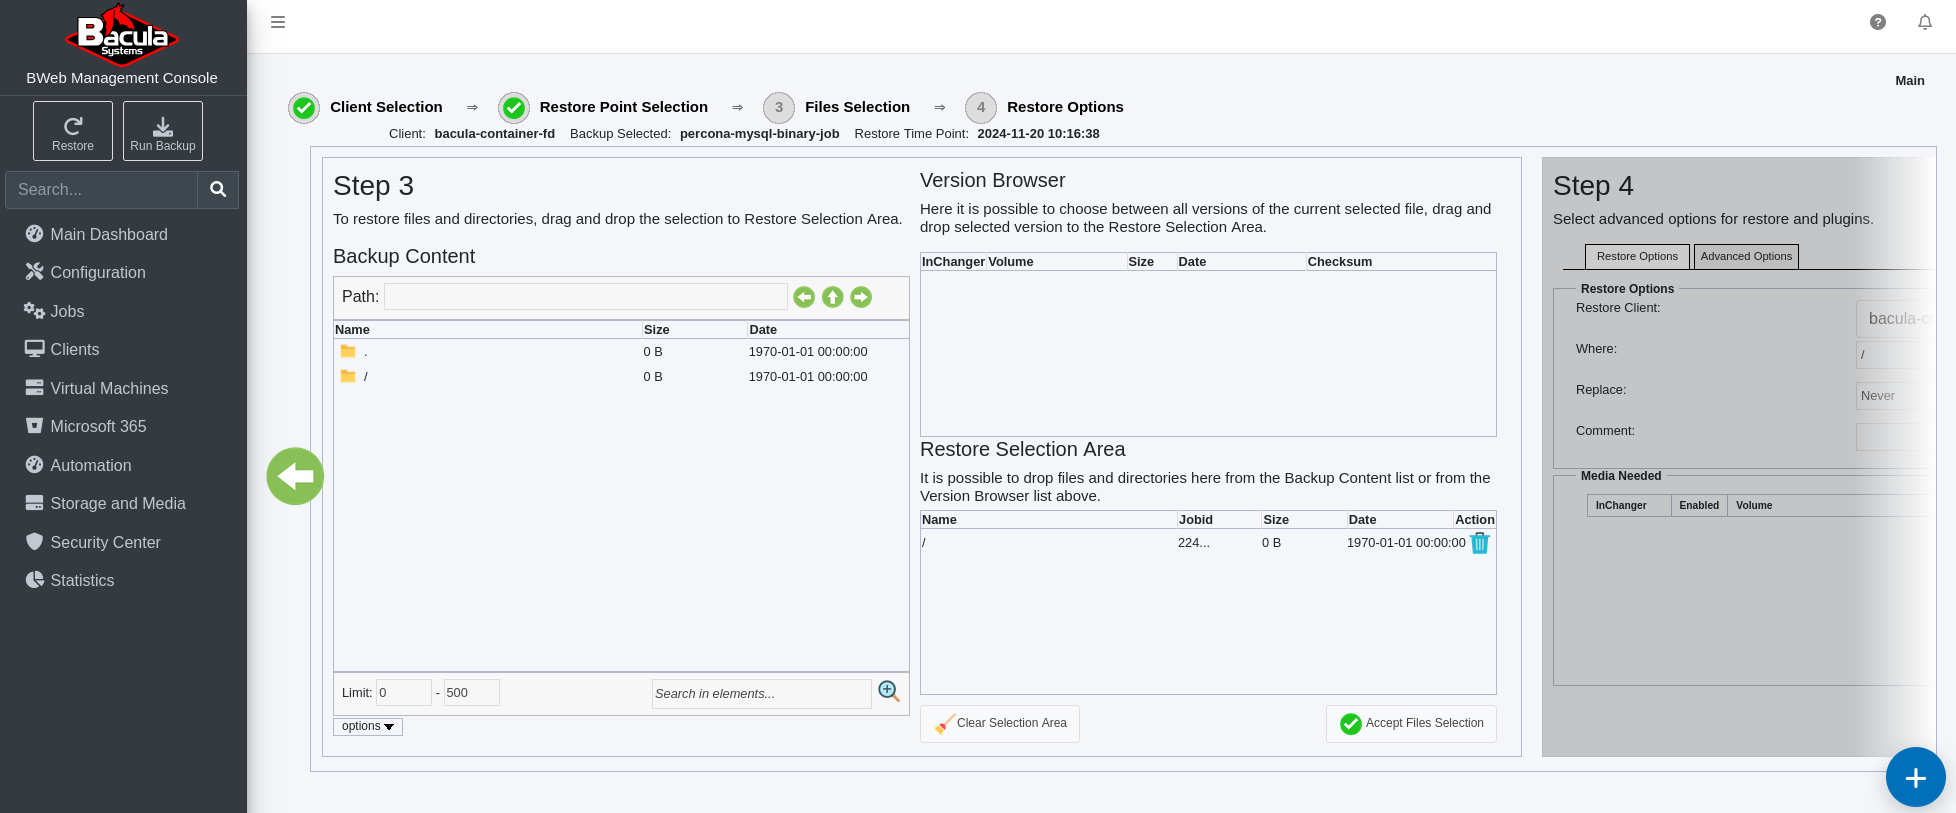Toggle the hamburger menu icon

coord(278,22)
